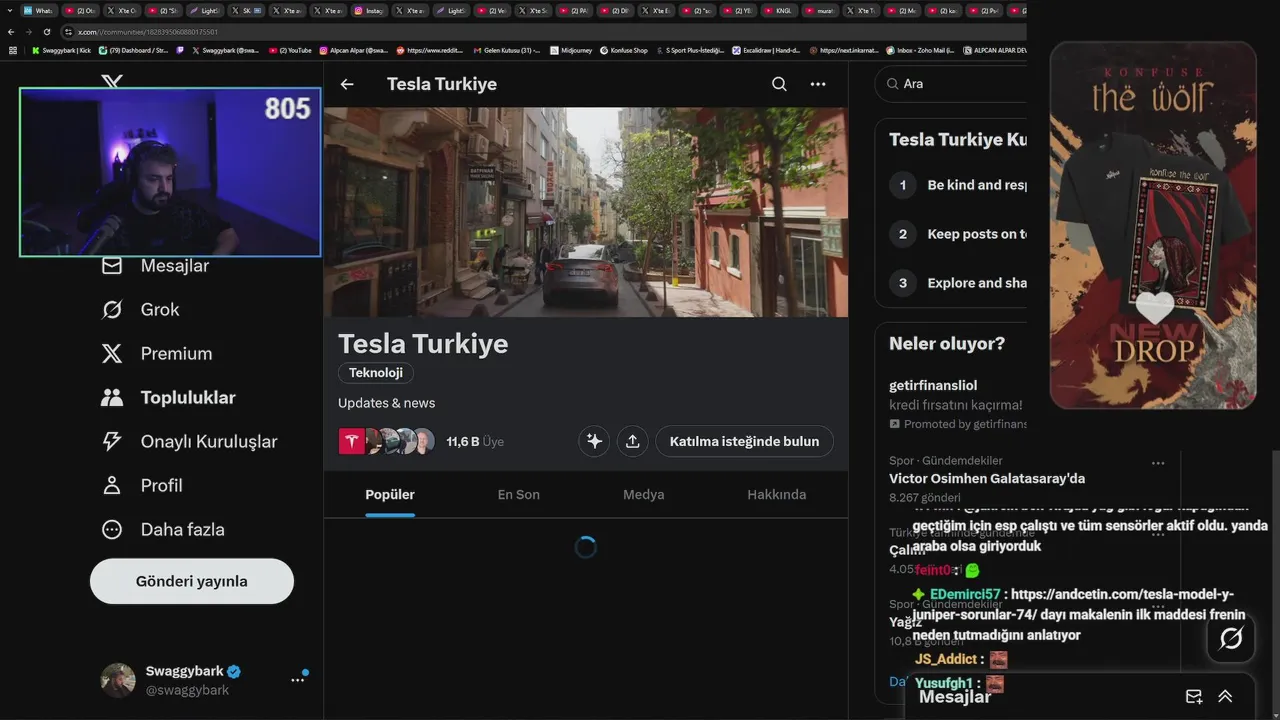Open the Inbox - Zoho Mail bookmark
Screen dimensions: 1280x720
coord(919,50)
